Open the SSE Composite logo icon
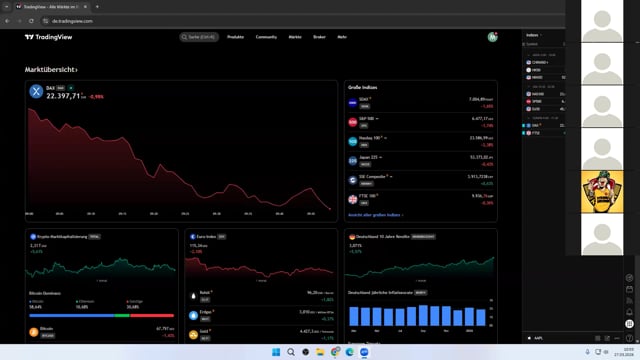The height and width of the screenshot is (360, 640). coord(353,180)
